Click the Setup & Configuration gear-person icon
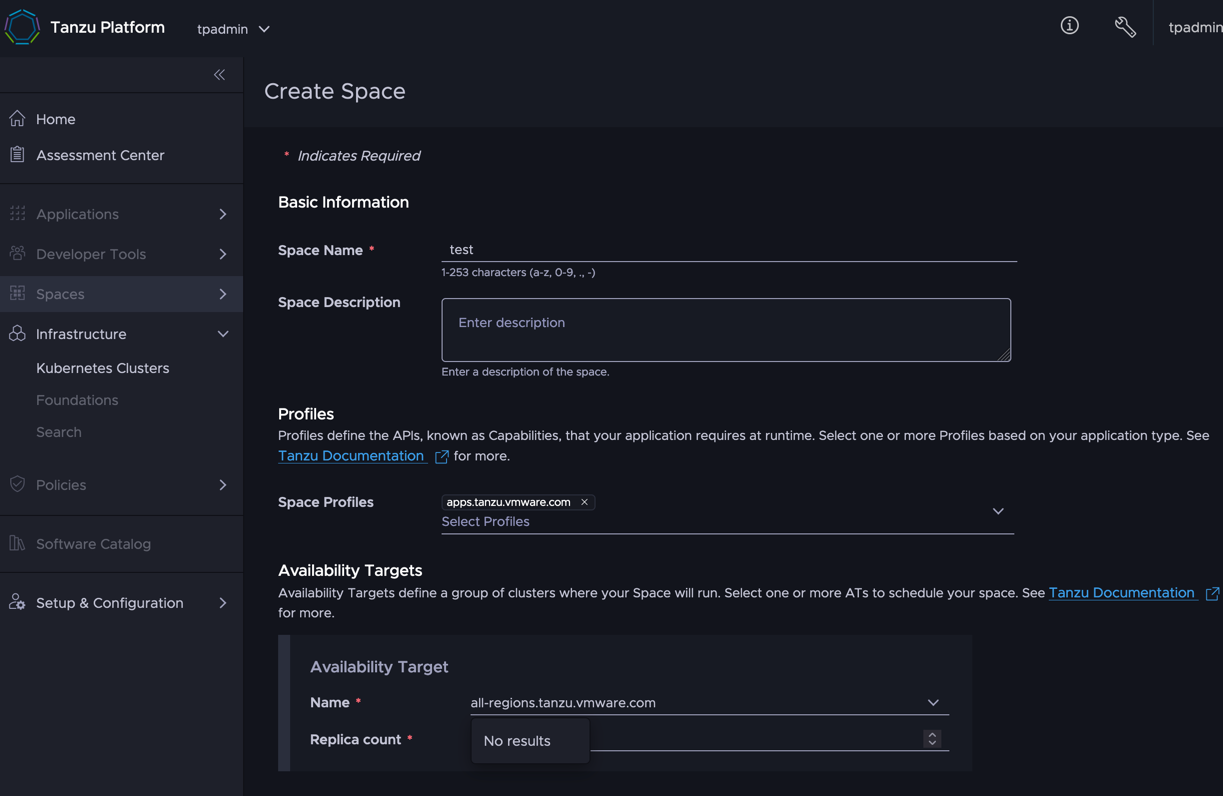Screen dimensions: 1223x796 [17, 602]
